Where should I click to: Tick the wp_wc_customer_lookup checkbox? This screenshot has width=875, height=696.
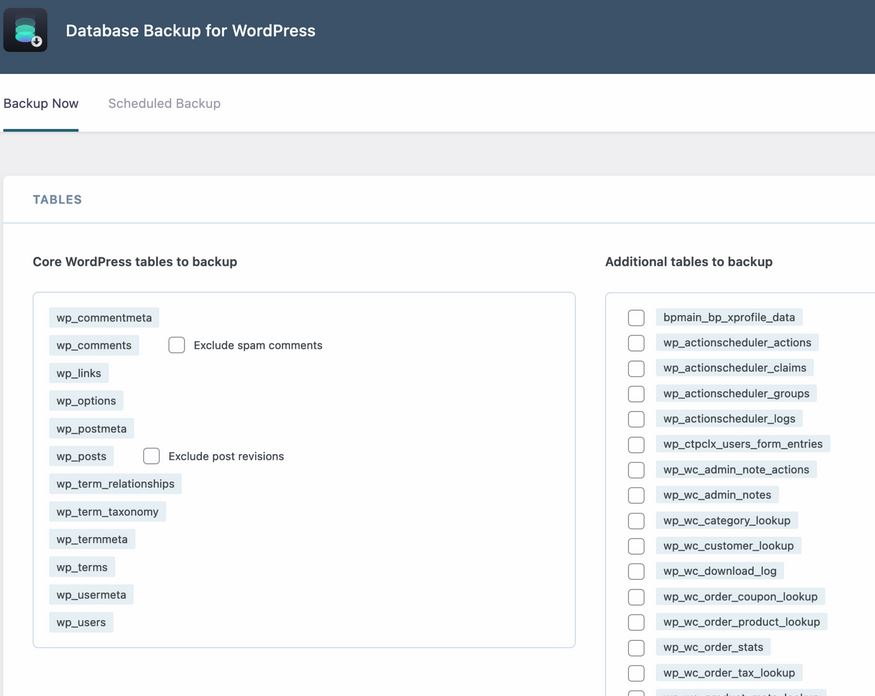coord(636,546)
